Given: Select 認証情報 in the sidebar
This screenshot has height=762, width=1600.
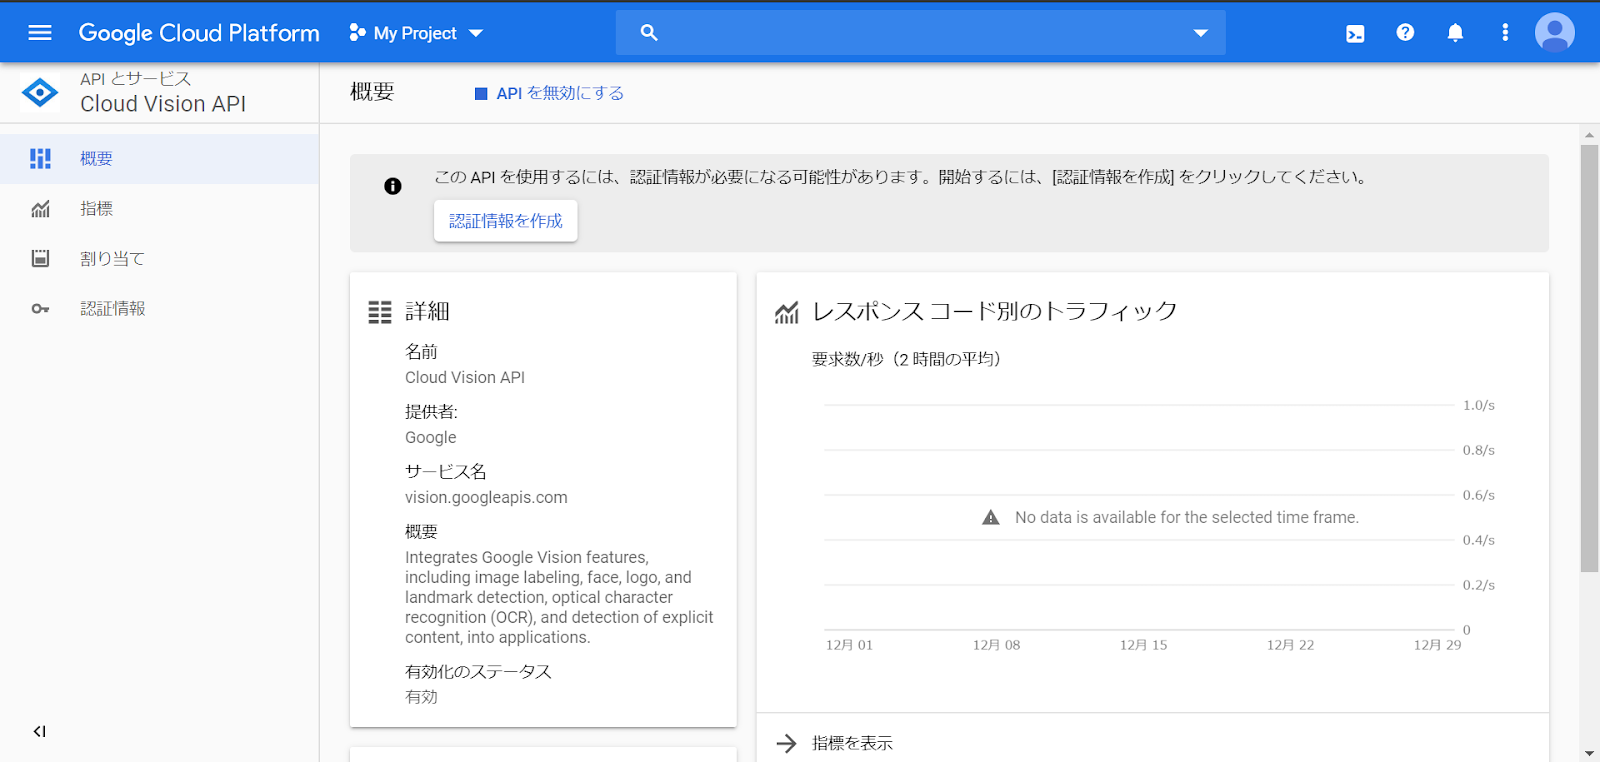Looking at the screenshot, I should [x=160, y=309].
